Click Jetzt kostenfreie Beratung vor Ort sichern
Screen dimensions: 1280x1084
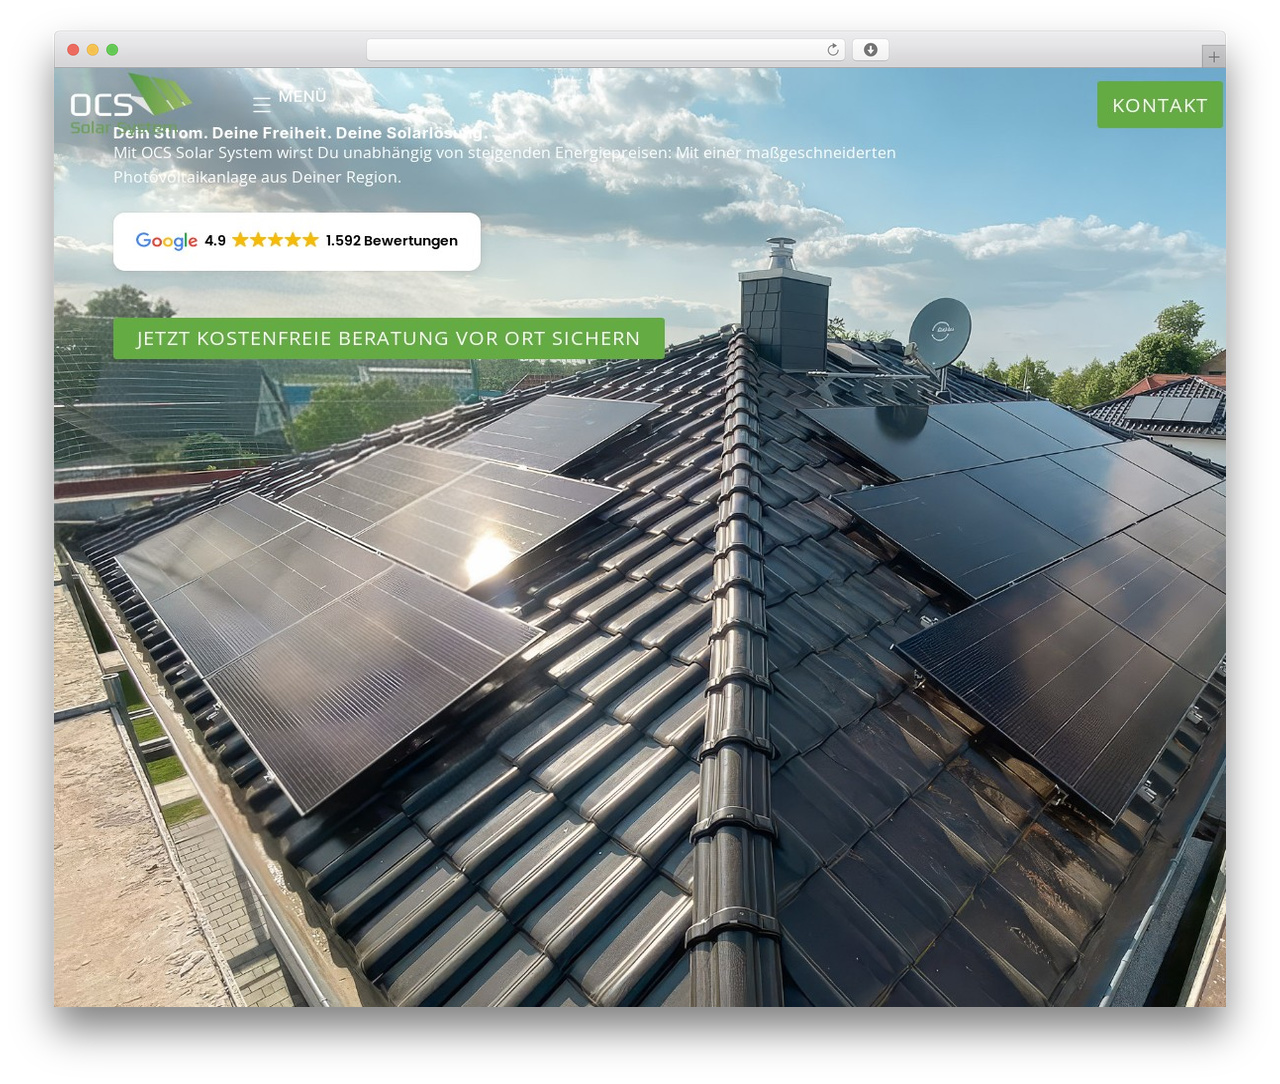[x=389, y=338]
